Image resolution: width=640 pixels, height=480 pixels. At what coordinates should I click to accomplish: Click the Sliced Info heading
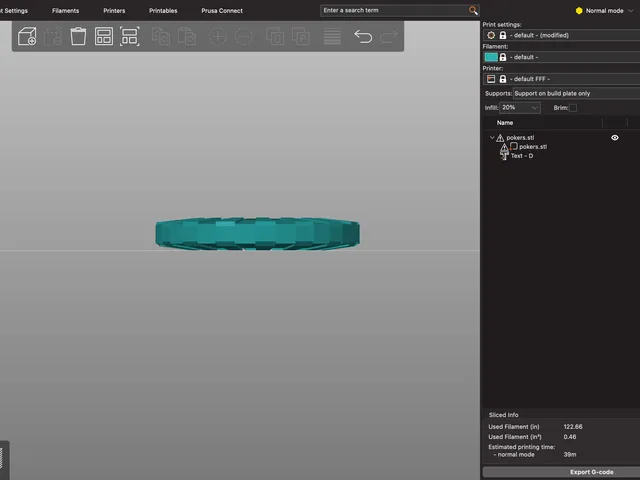[503, 415]
